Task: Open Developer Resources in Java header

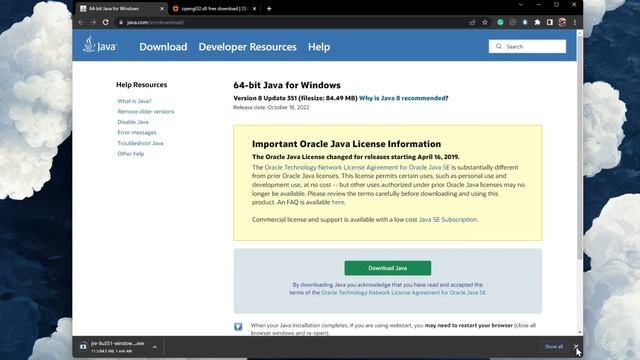Action: (x=247, y=47)
